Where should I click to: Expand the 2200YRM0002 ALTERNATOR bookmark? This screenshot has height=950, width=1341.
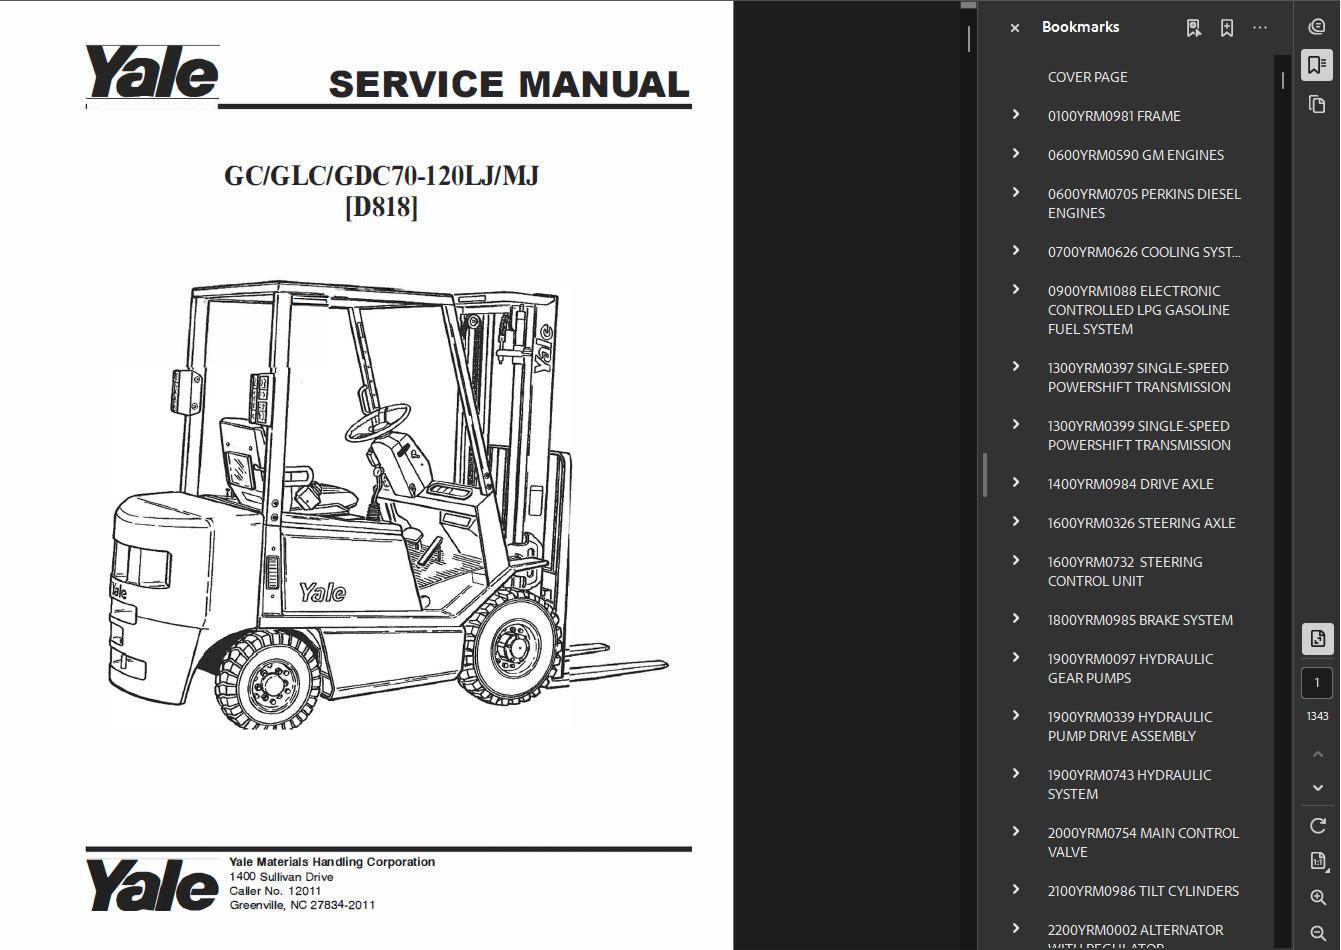click(1016, 929)
